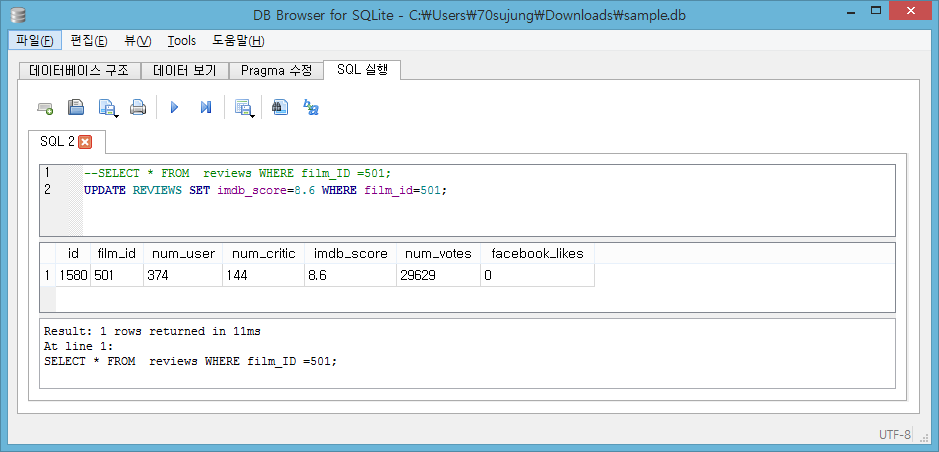
Task: Open Save results view dropdown arrow
Action: tap(253, 115)
